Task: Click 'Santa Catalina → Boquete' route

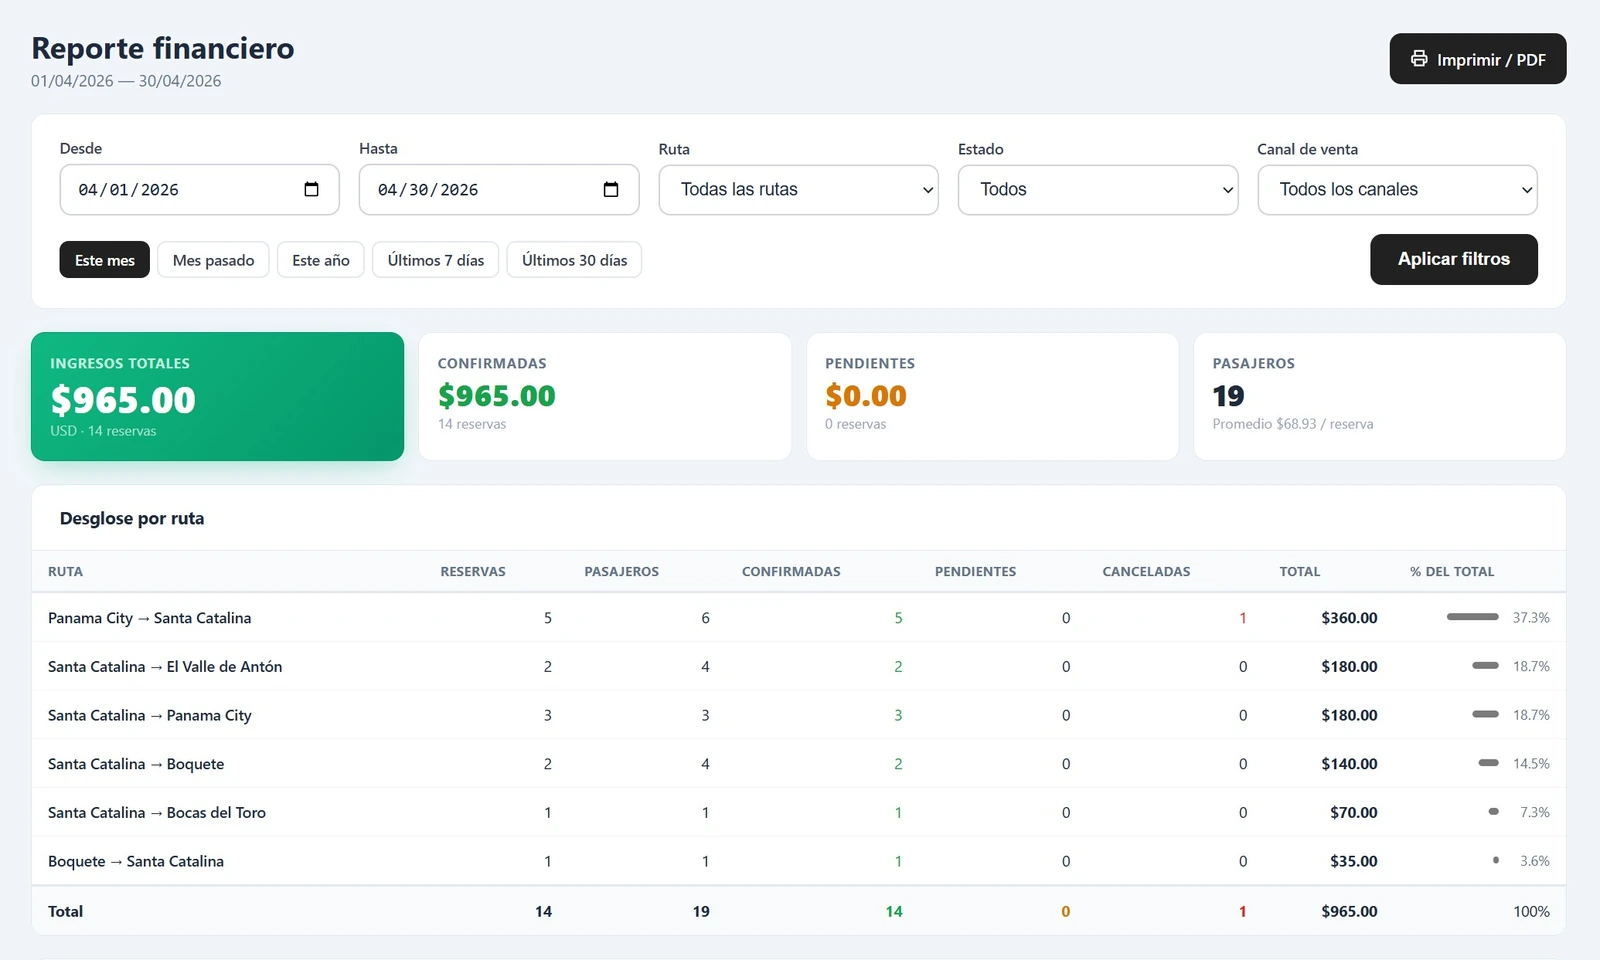Action: point(136,764)
